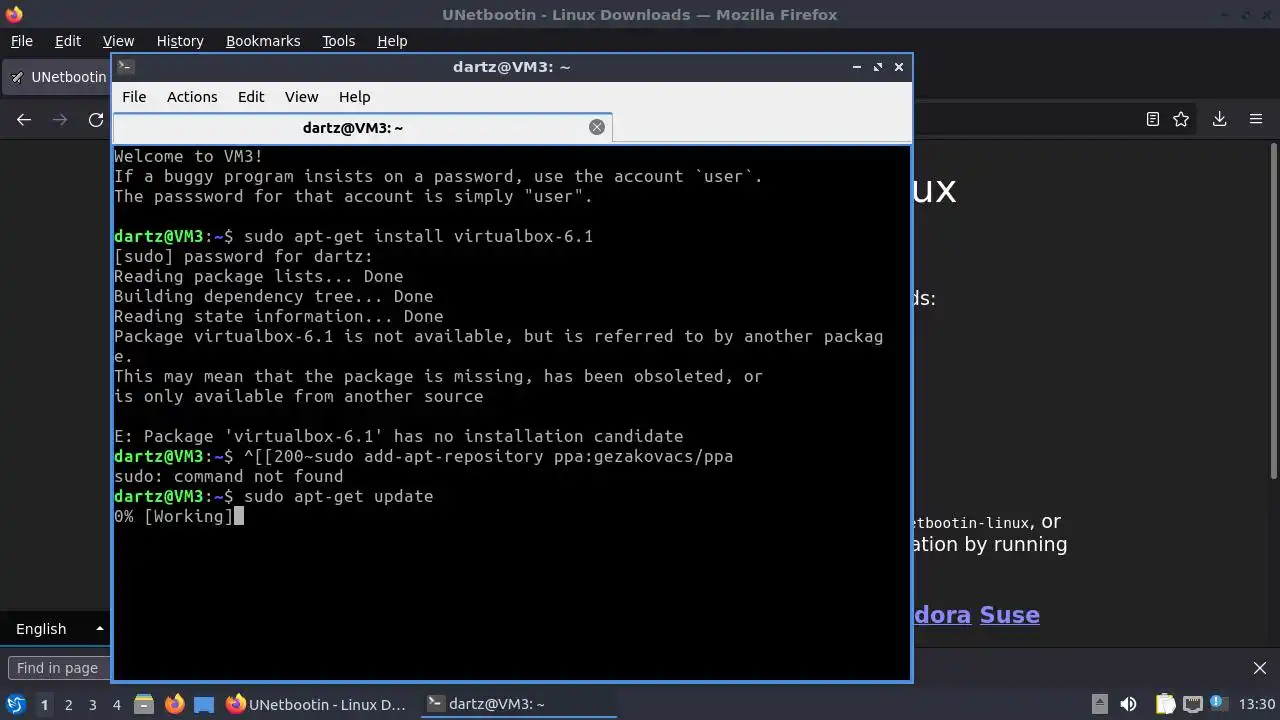Open Firefox Edit menu

pyautogui.click(x=68, y=41)
